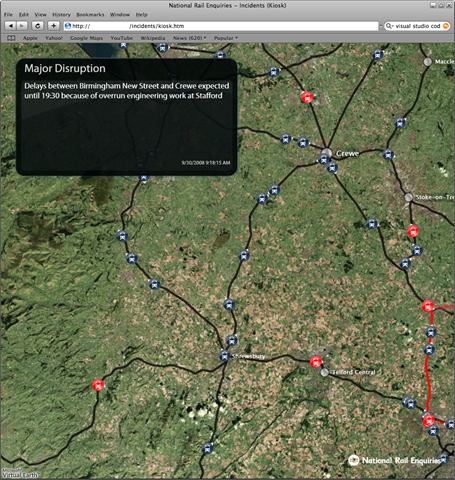Click the Crewe station marker

pyautogui.click(x=327, y=153)
